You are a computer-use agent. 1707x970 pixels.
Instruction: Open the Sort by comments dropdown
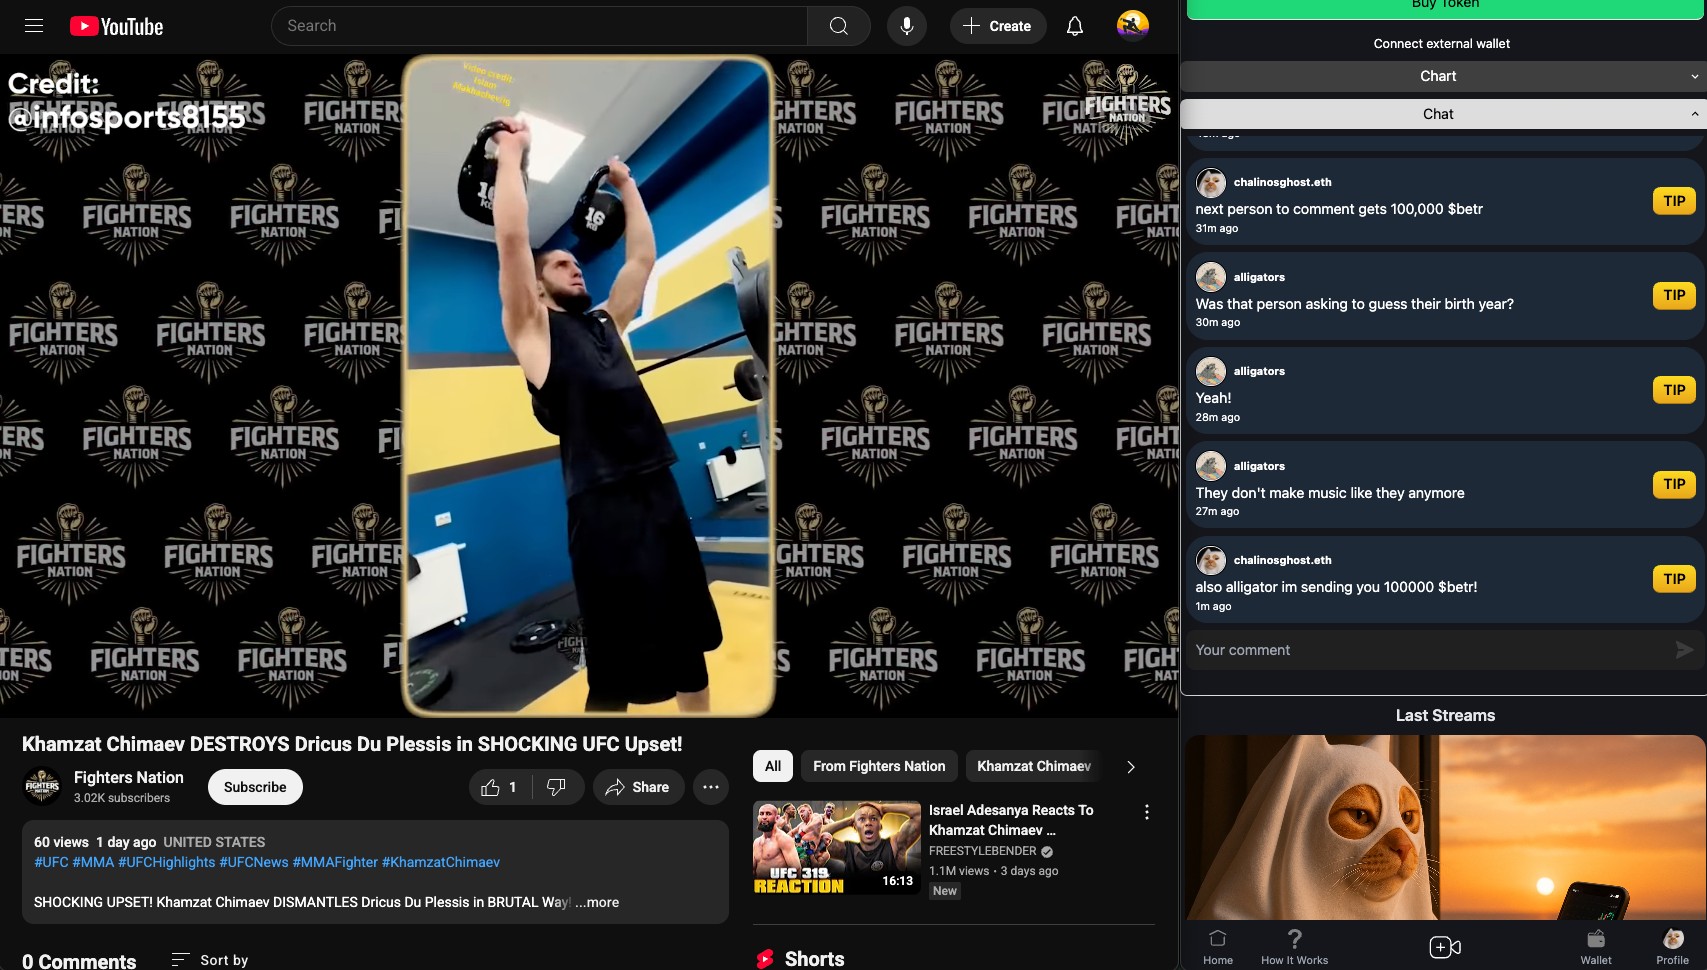[210, 960]
